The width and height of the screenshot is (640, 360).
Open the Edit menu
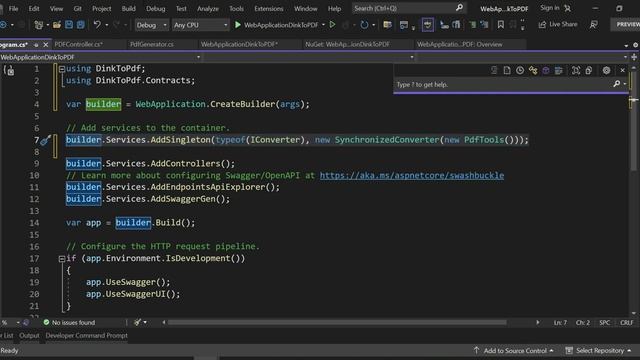[x=34, y=8]
